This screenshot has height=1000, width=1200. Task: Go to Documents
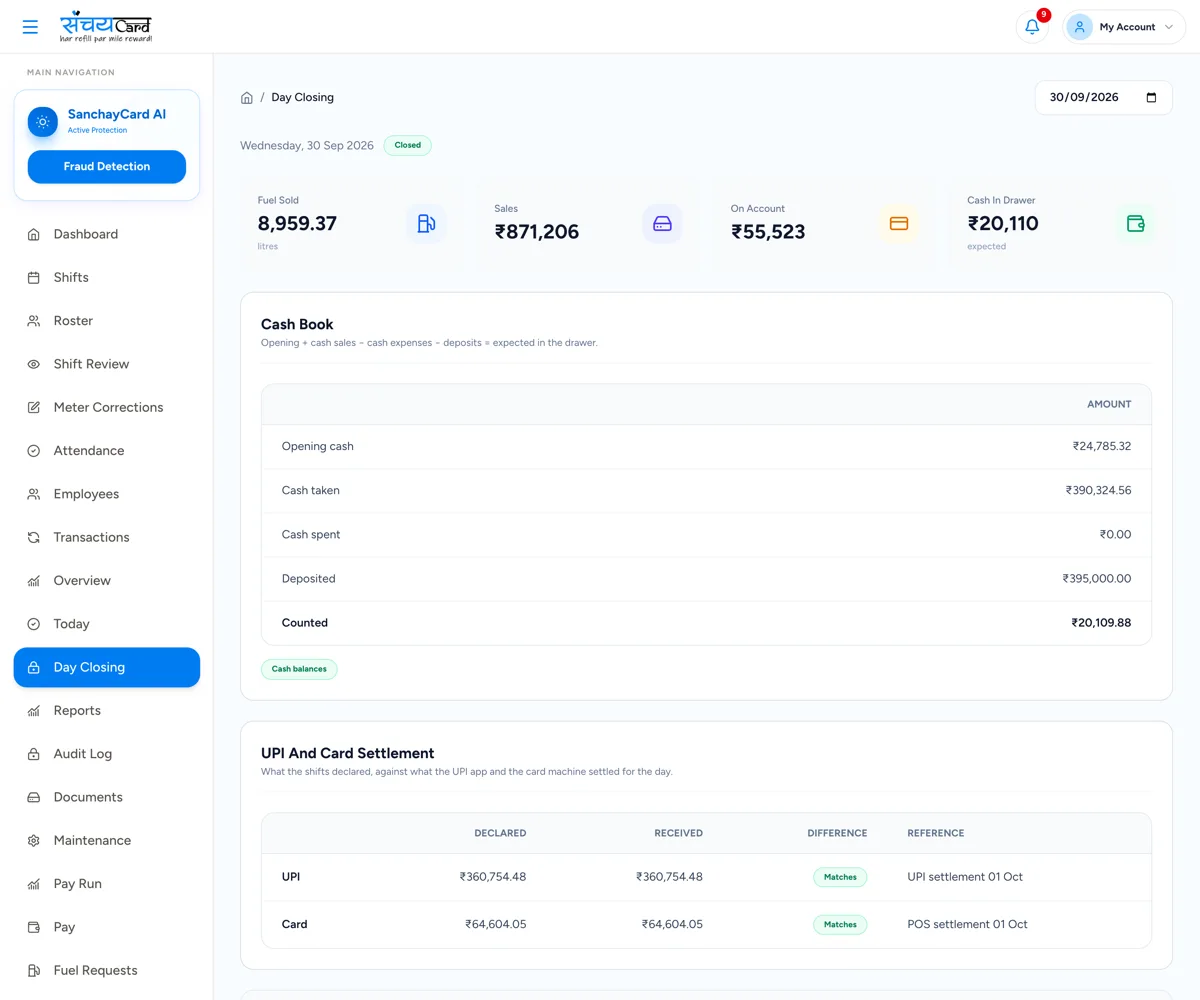107,797
